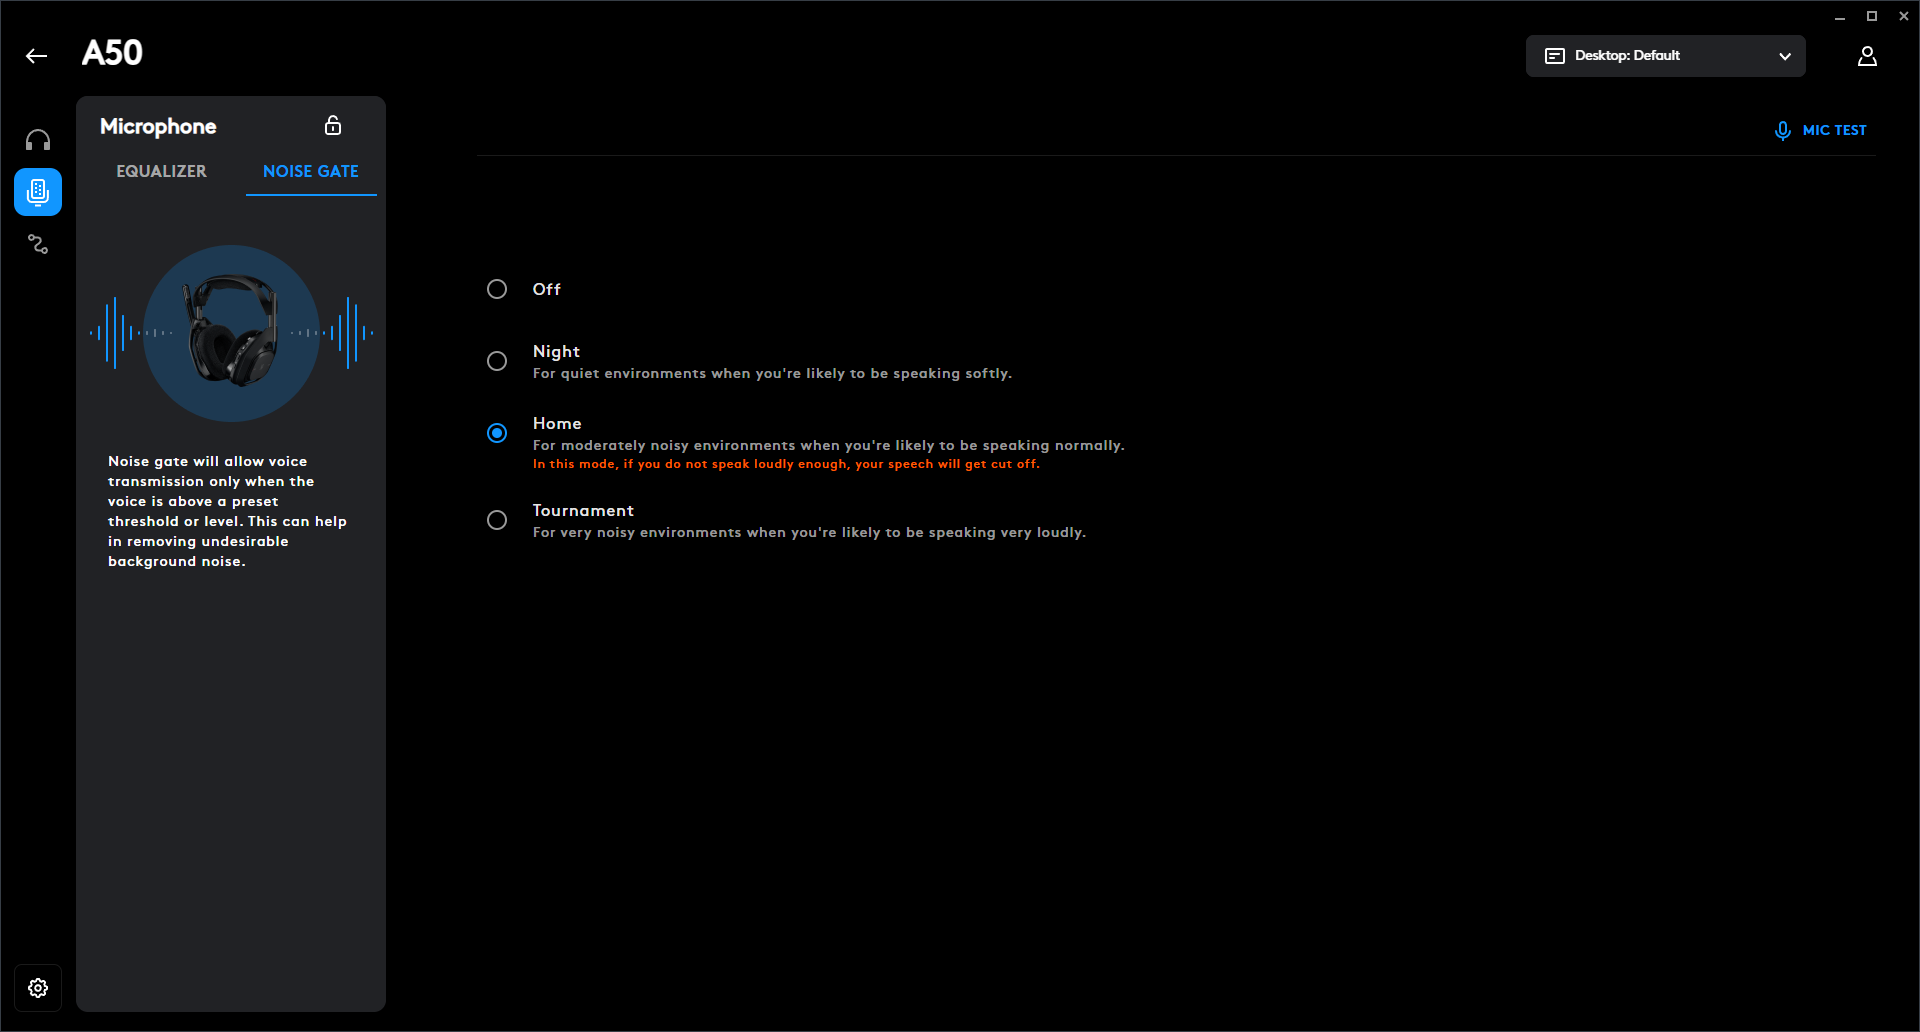Switch to the NOISE GATE tab

[x=311, y=171]
